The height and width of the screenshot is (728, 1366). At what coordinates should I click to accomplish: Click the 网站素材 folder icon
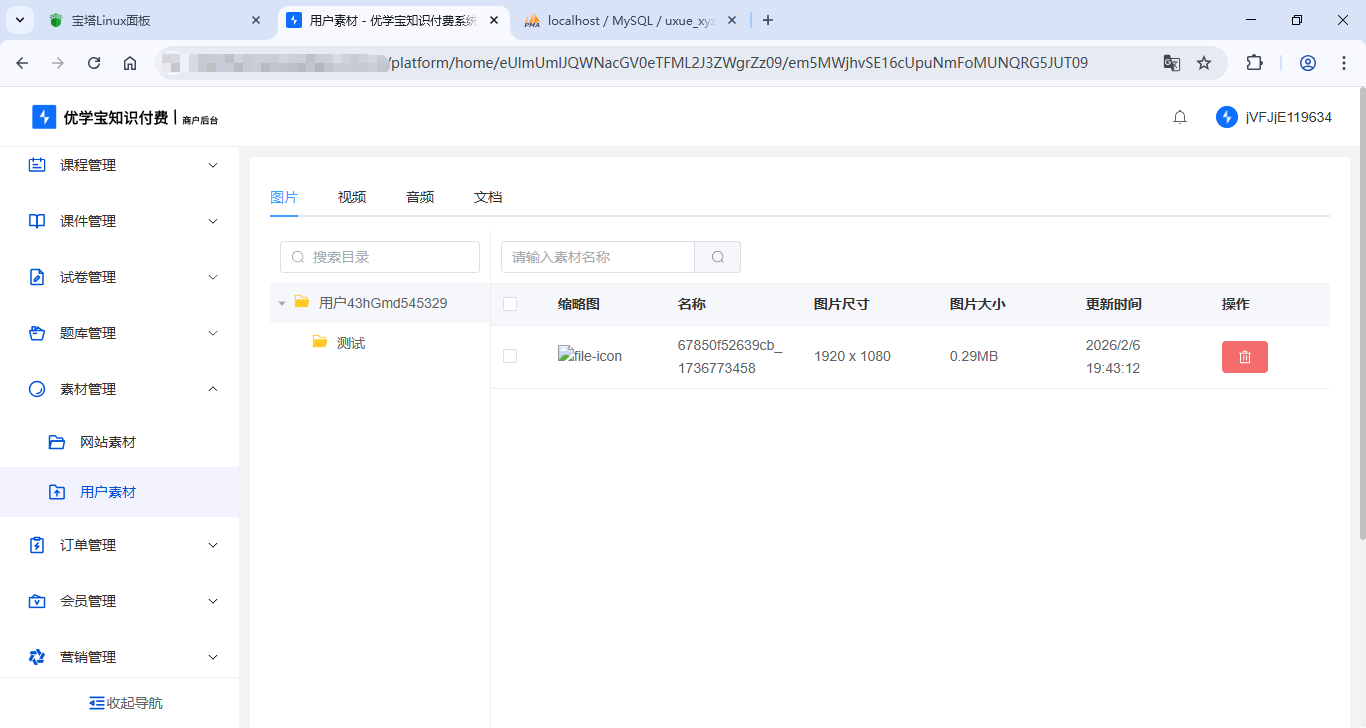[56, 441]
